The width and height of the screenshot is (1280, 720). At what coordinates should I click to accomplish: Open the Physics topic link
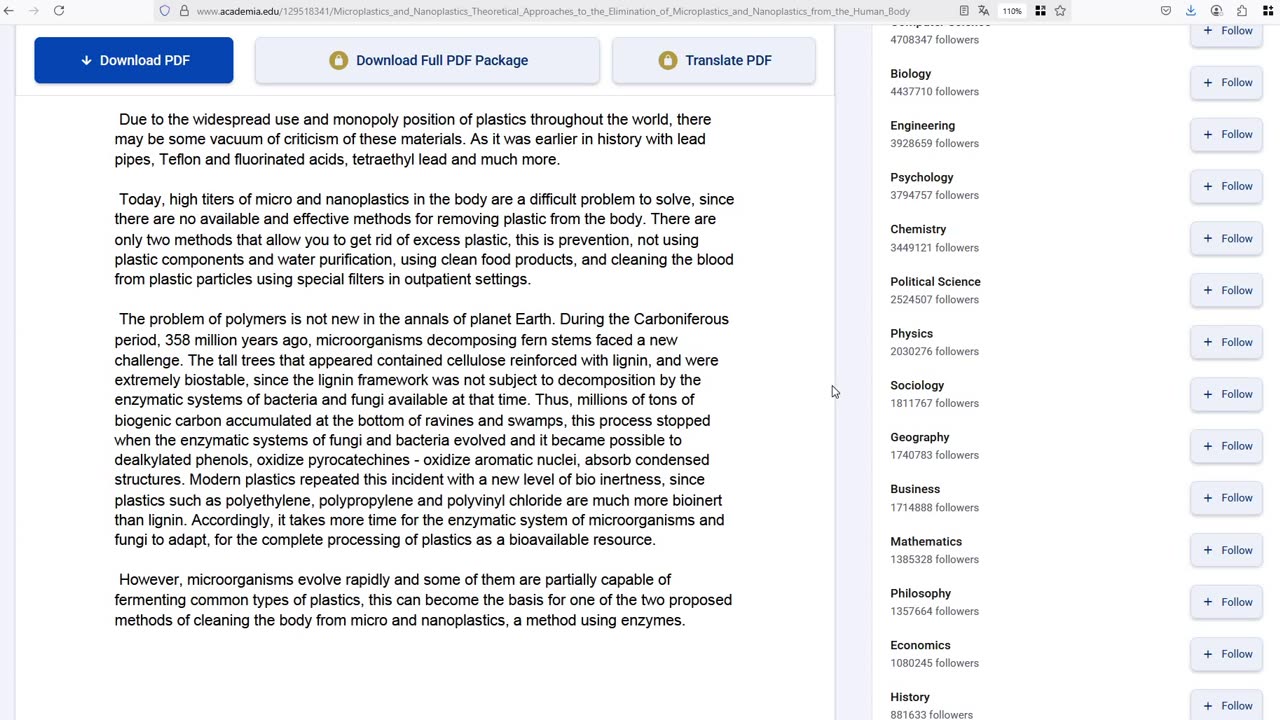911,334
